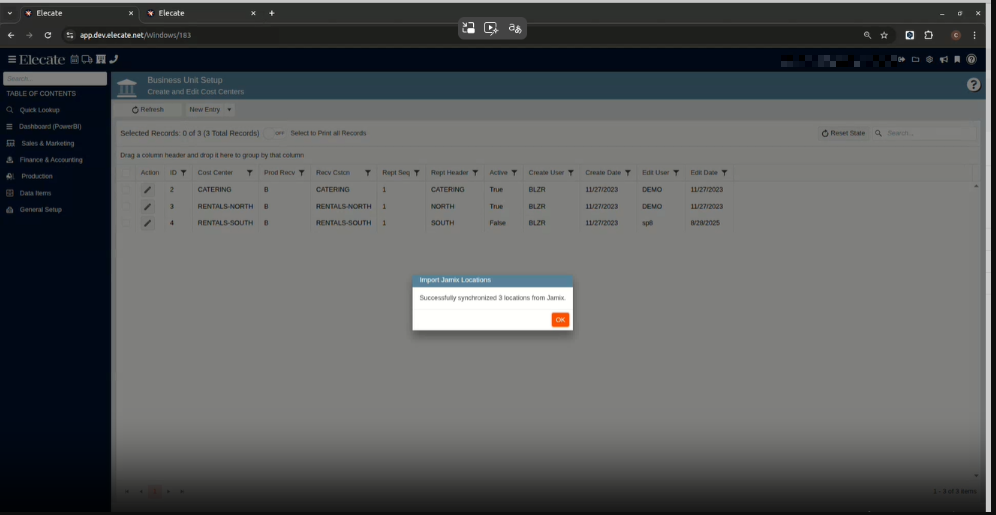Click the logout icon in the top-right bar
This screenshot has height=515, width=996.
tap(901, 59)
